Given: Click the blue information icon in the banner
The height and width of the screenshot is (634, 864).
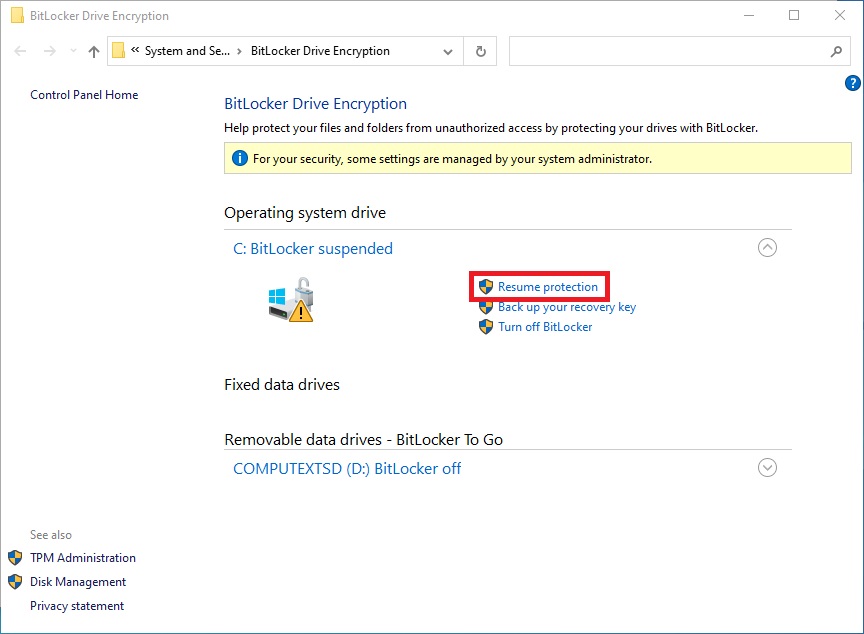Looking at the screenshot, I should (239, 158).
